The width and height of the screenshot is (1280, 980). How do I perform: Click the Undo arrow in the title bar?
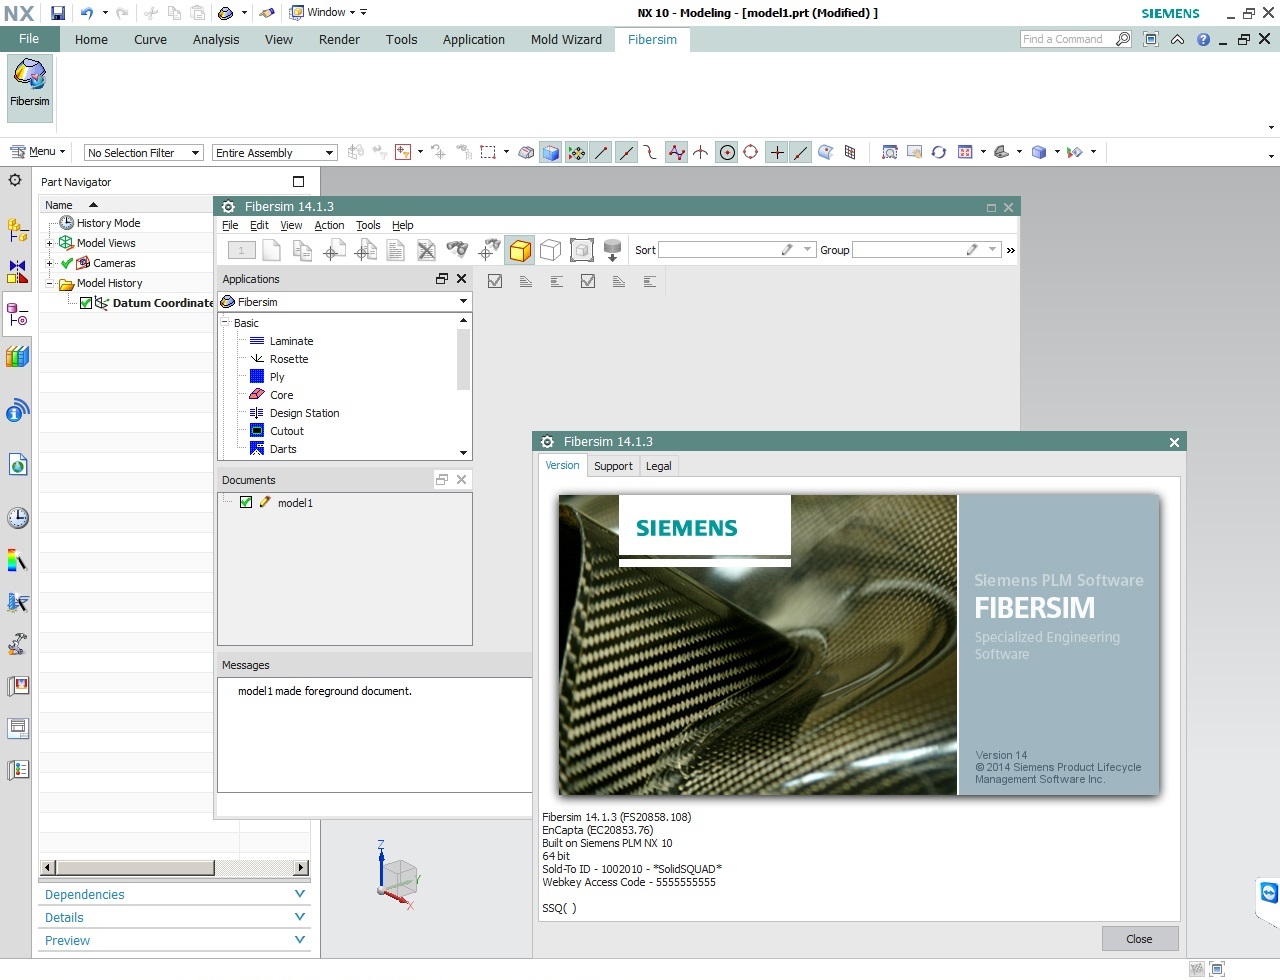(x=87, y=13)
